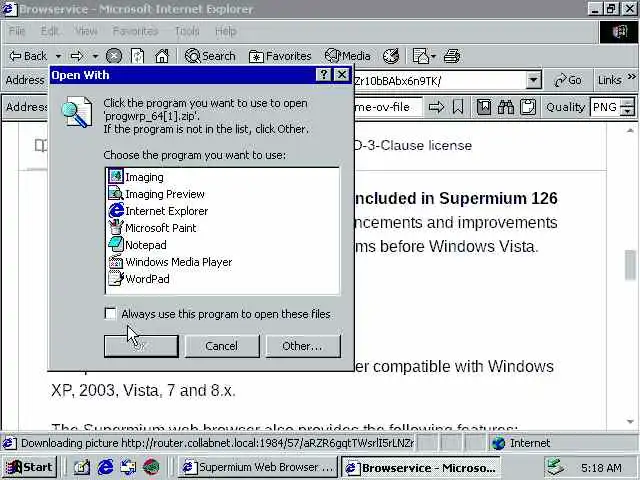The width and height of the screenshot is (640, 480).
Task: Click the round green quick launch icon
Action: pos(151,467)
